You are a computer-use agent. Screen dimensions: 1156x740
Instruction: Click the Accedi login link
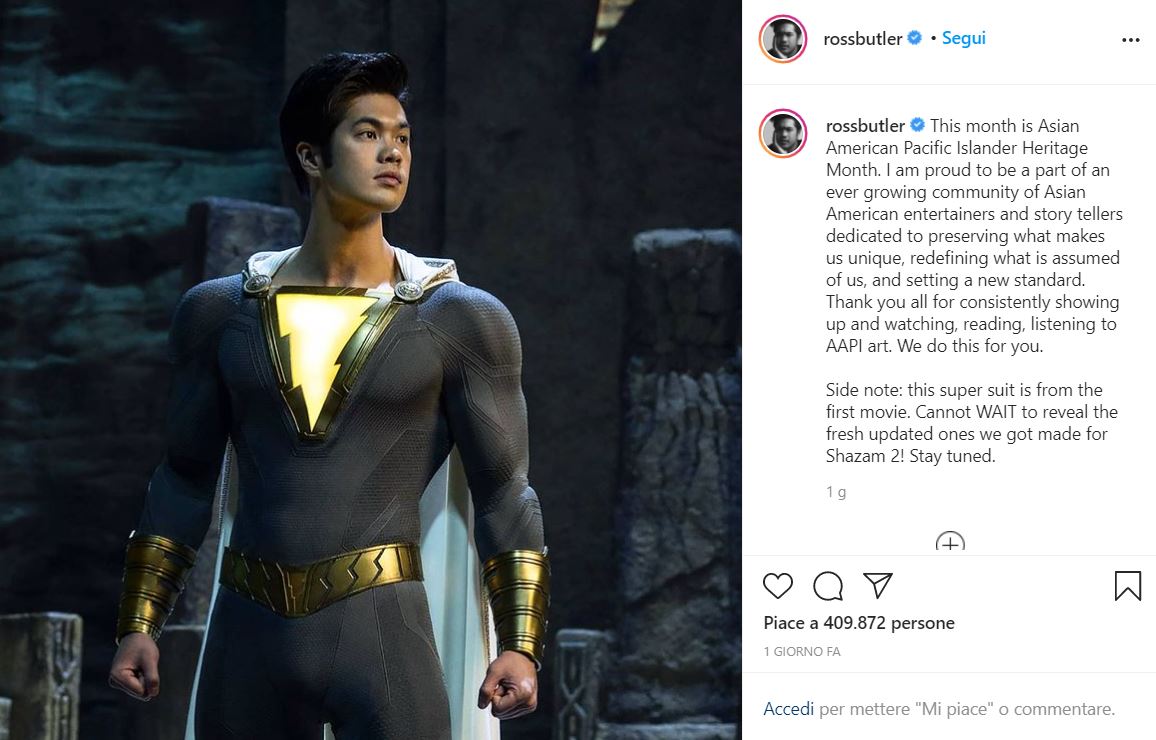click(x=788, y=709)
